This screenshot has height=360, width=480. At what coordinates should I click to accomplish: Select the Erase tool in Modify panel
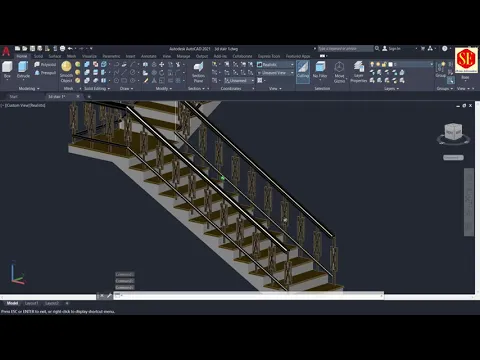[146, 81]
